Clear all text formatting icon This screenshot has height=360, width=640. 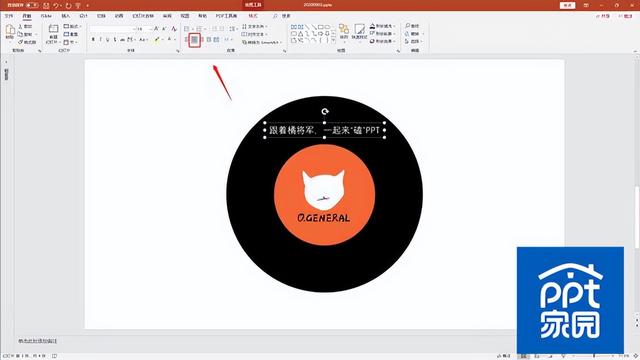[174, 29]
